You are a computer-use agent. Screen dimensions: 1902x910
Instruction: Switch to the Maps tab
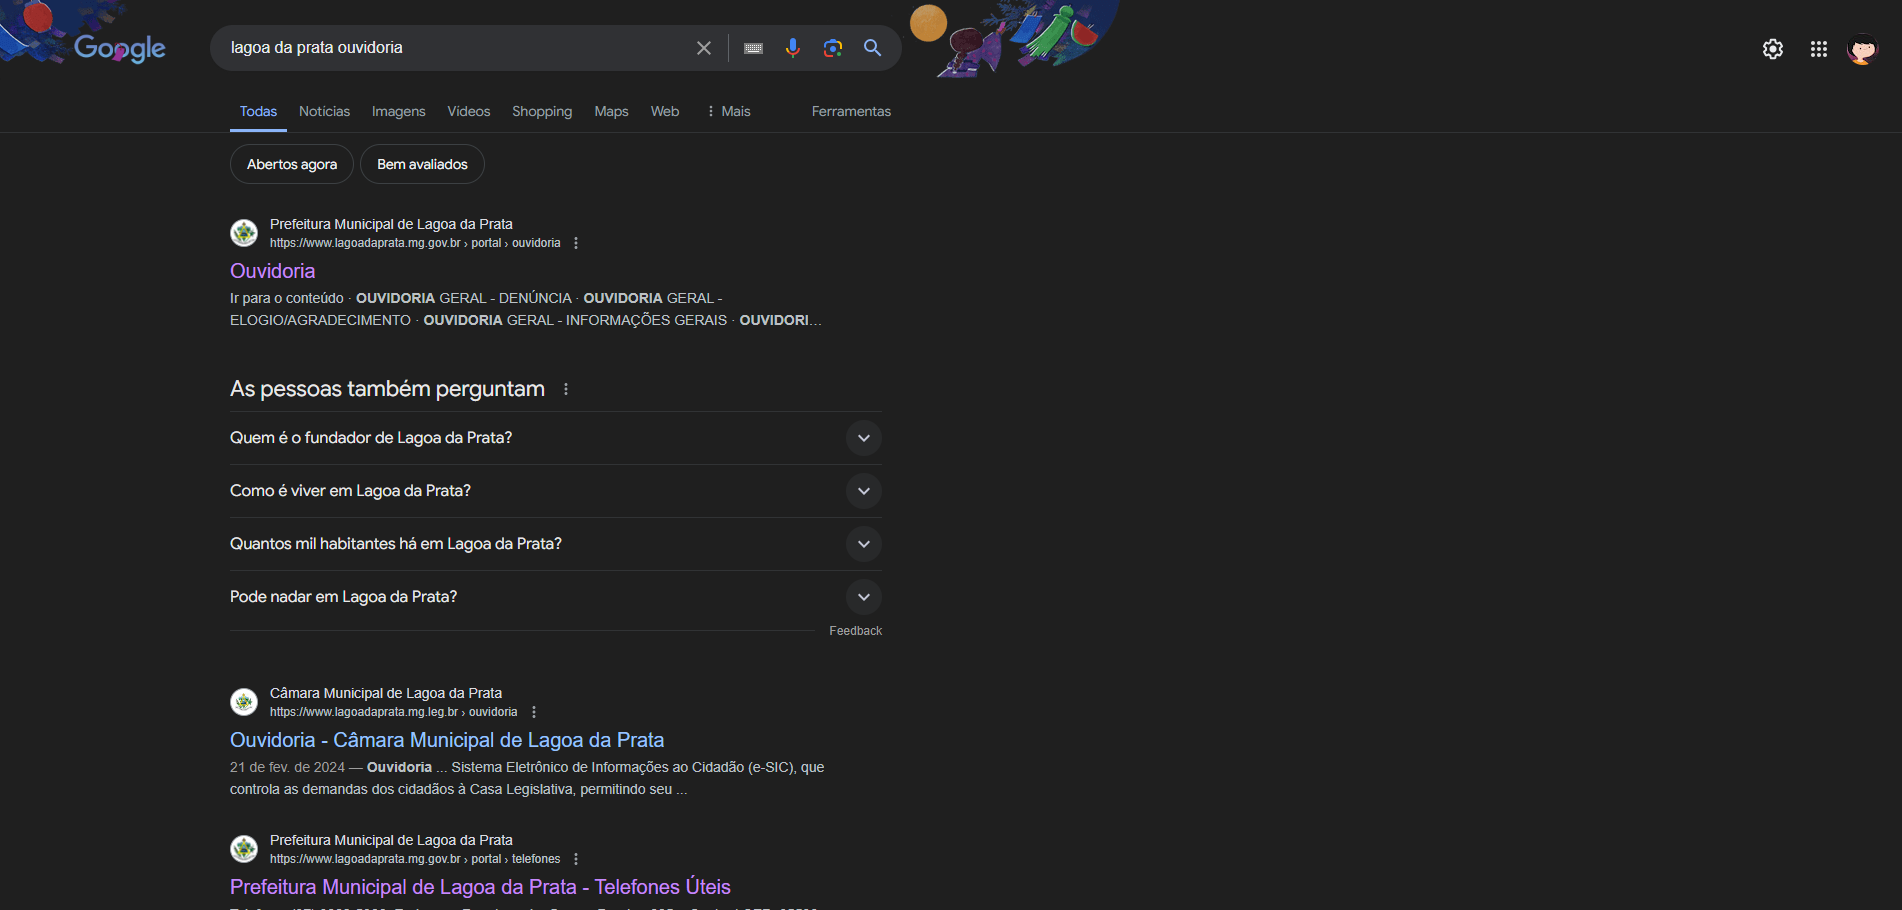coord(611,111)
